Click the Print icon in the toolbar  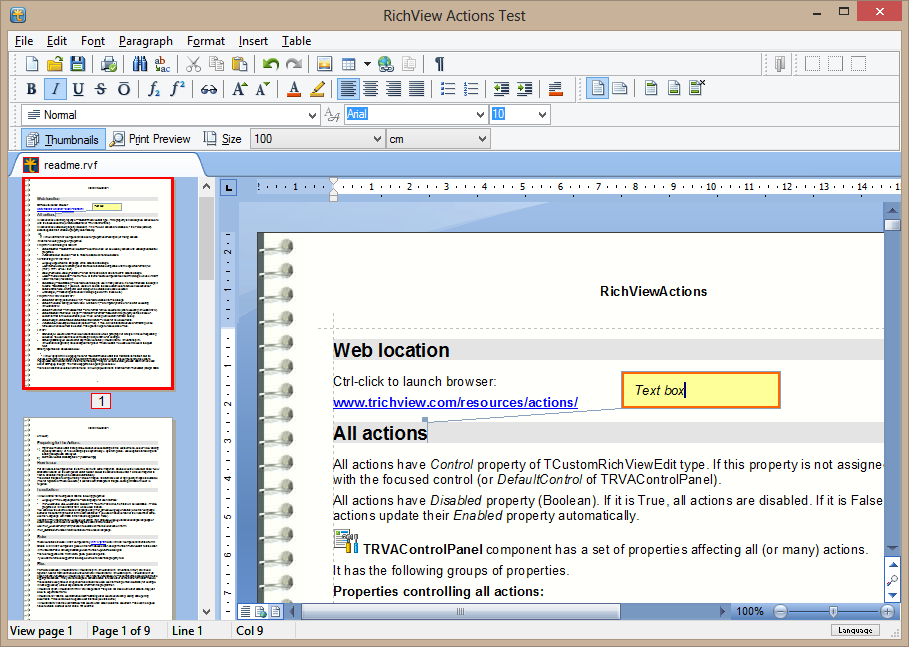[x=109, y=64]
